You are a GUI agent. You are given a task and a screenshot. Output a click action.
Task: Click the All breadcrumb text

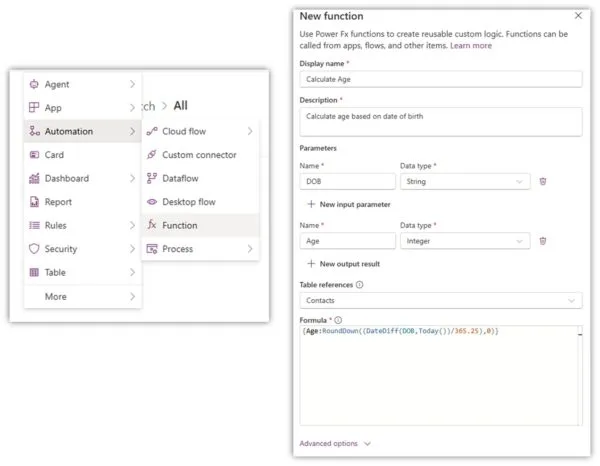(181, 106)
